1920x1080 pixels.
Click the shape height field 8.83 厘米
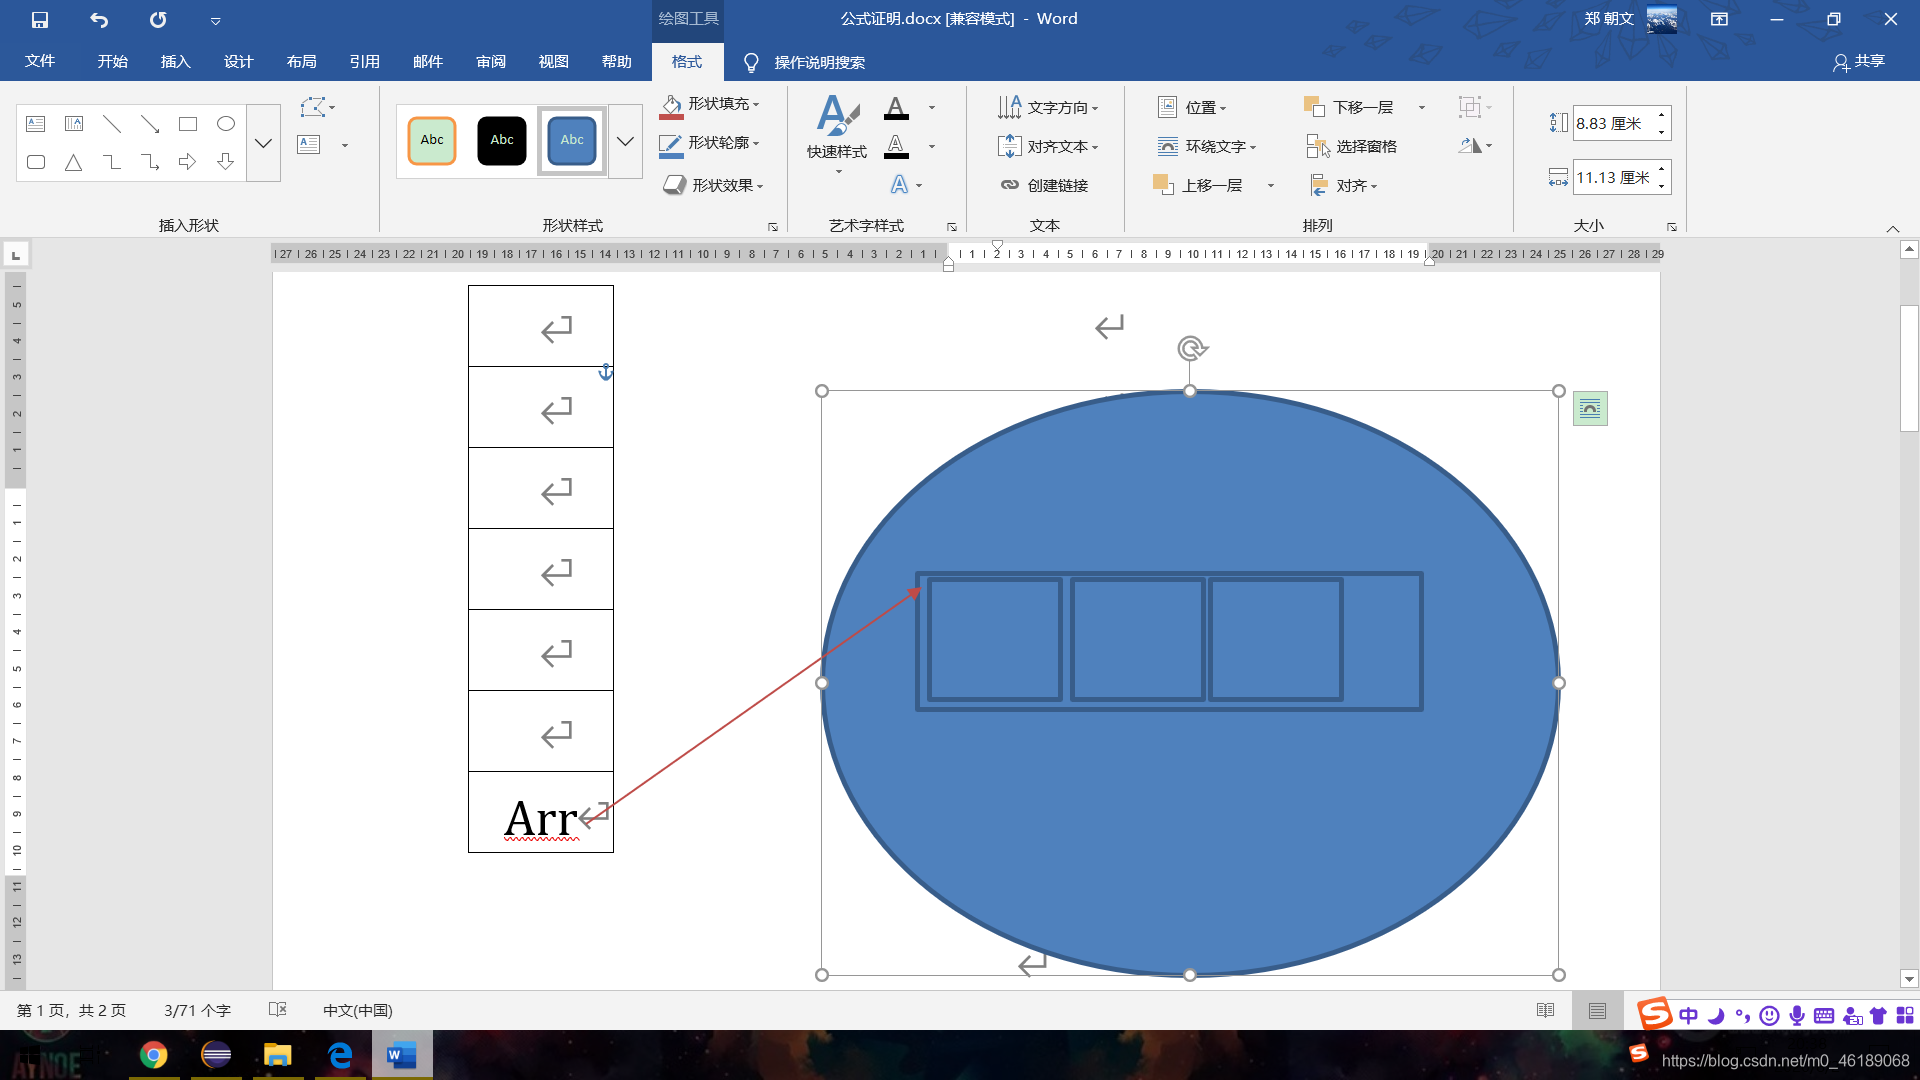1613,123
